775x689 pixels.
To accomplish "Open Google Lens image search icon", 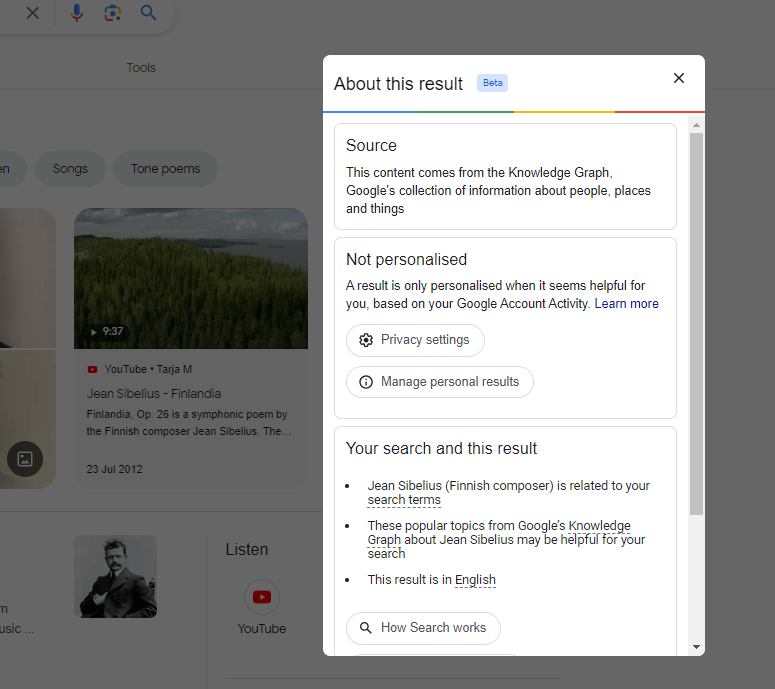I will pos(113,13).
